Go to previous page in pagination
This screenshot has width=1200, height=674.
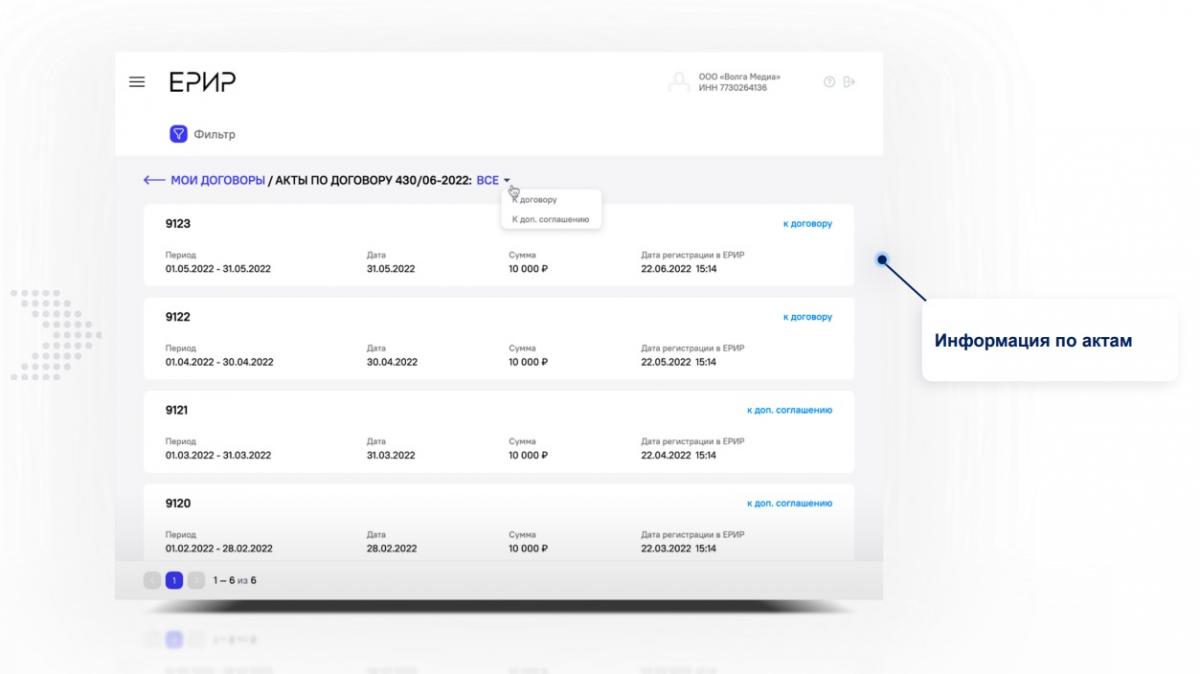click(x=152, y=580)
